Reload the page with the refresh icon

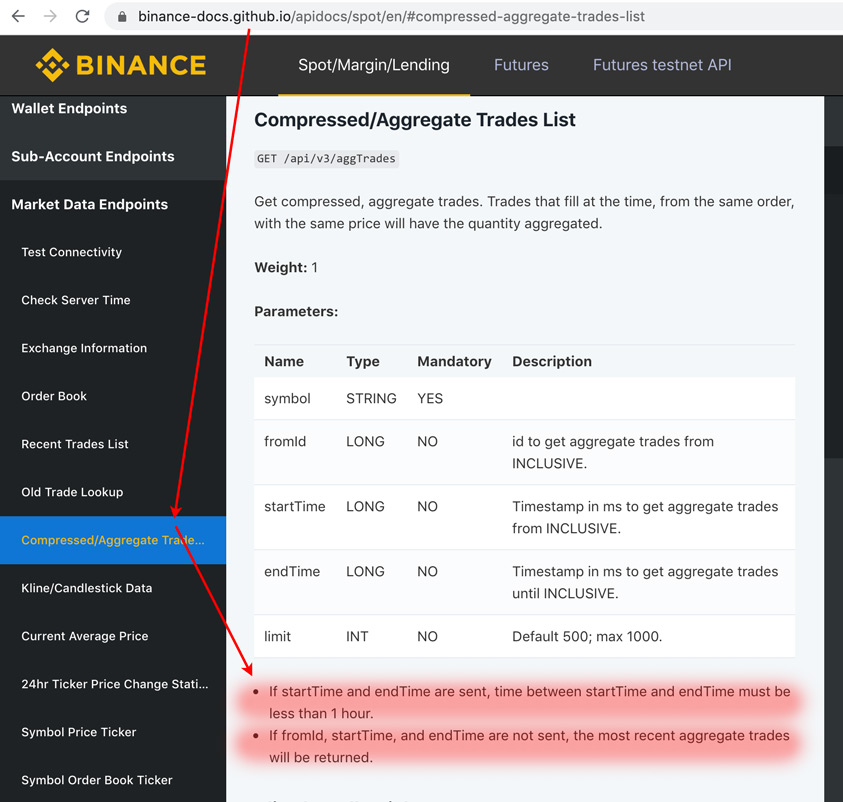coord(82,16)
